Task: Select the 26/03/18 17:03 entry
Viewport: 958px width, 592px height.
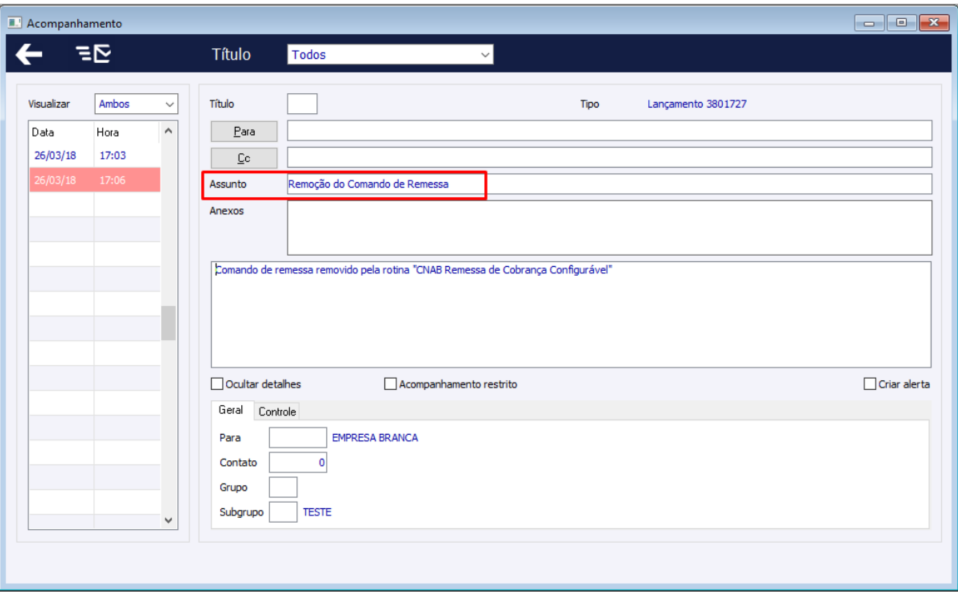Action: (x=95, y=155)
